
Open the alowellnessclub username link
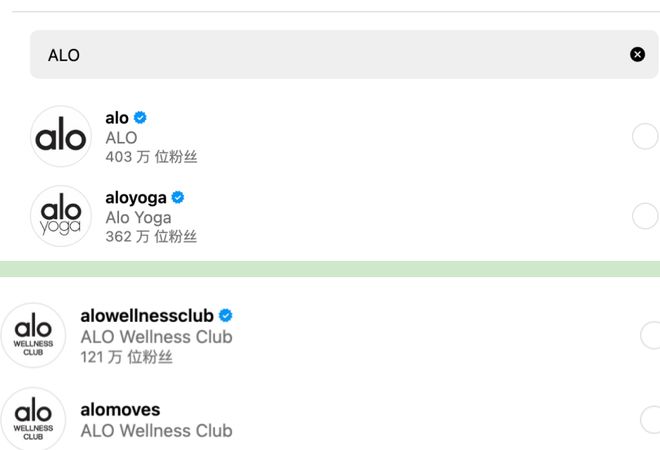pos(147,316)
